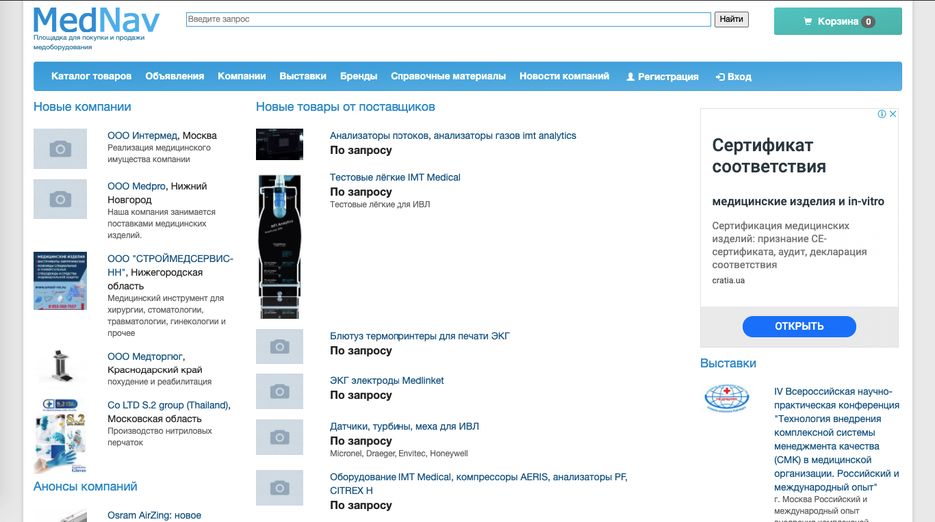This screenshot has width=935, height=522.
Task: Click the Найти search button
Action: coord(731,19)
